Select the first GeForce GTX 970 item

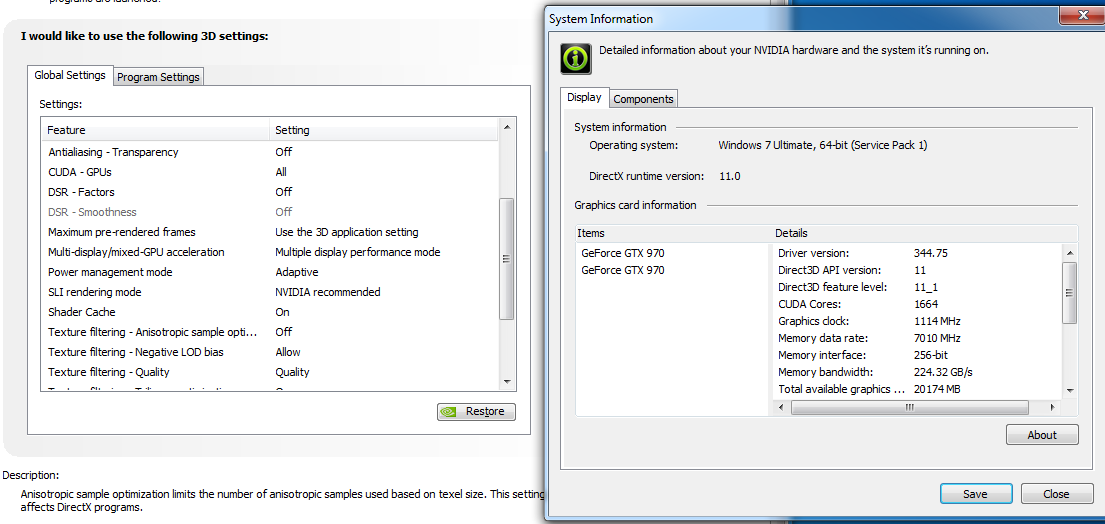point(623,253)
